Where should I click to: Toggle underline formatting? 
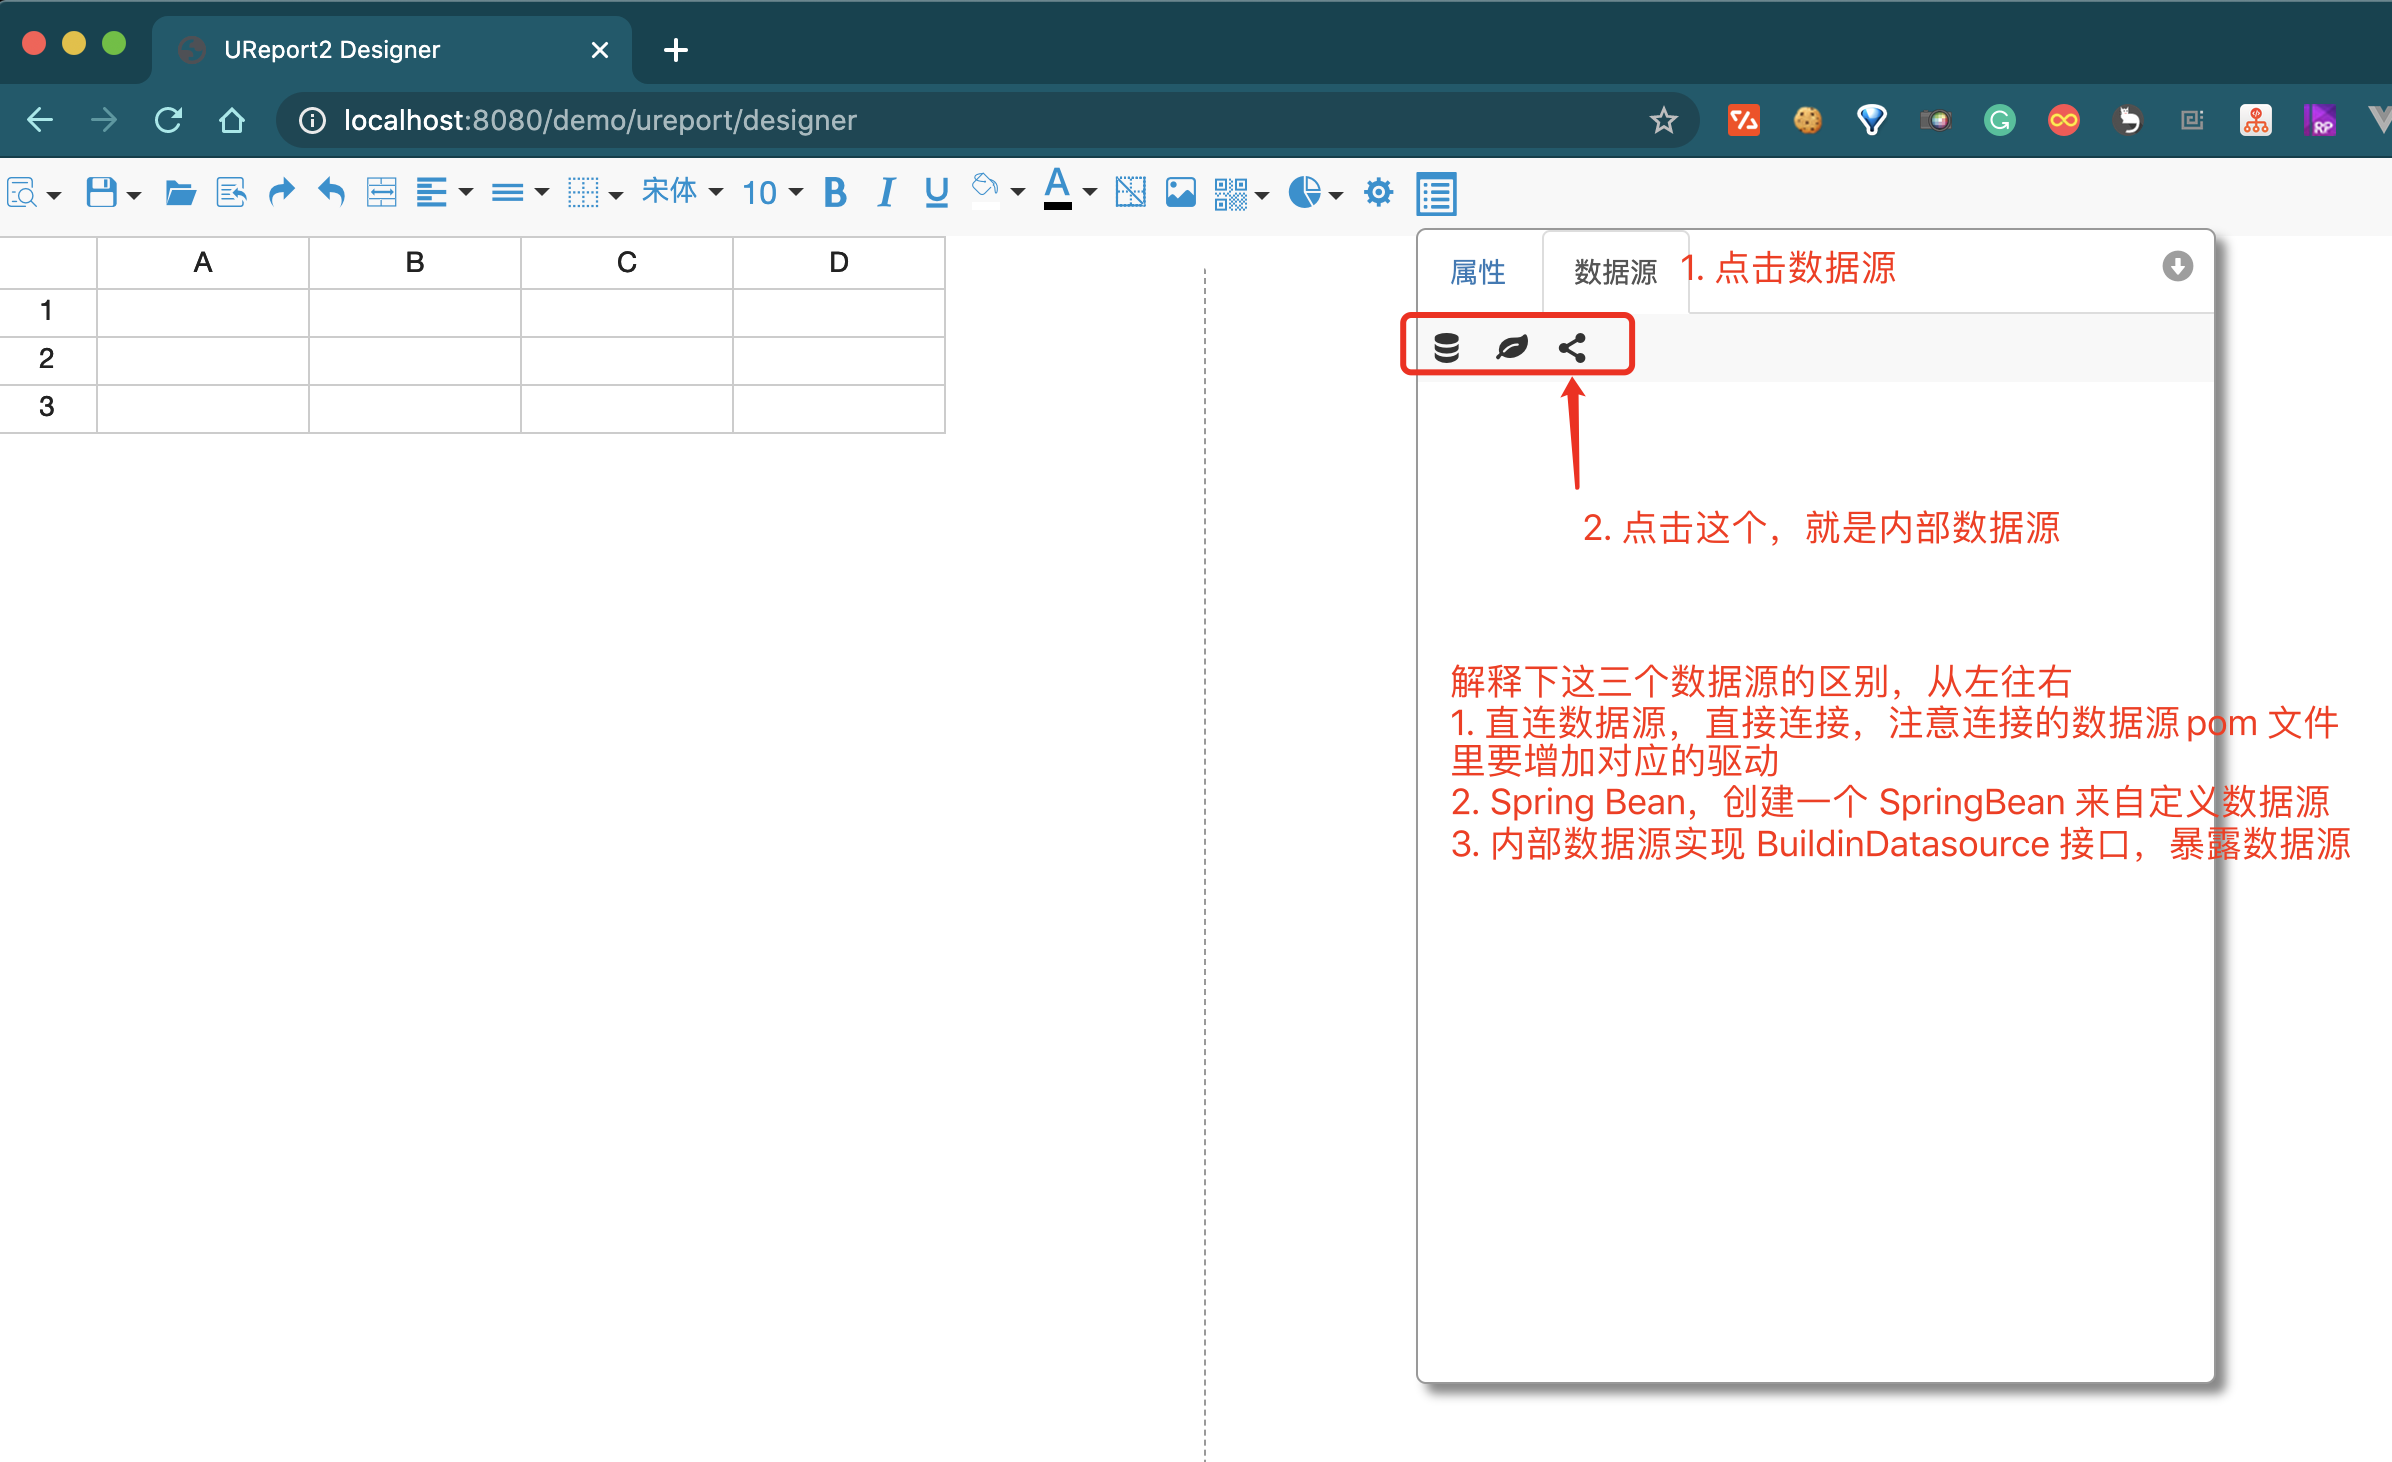936,192
